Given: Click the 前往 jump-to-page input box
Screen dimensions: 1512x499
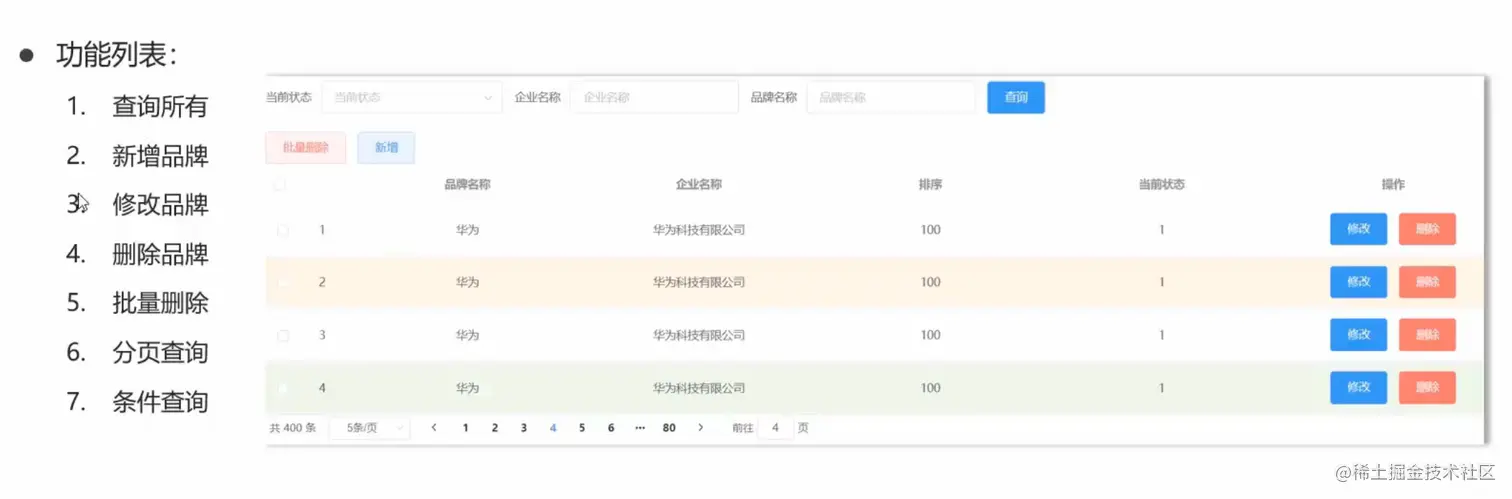Looking at the screenshot, I should [776, 428].
